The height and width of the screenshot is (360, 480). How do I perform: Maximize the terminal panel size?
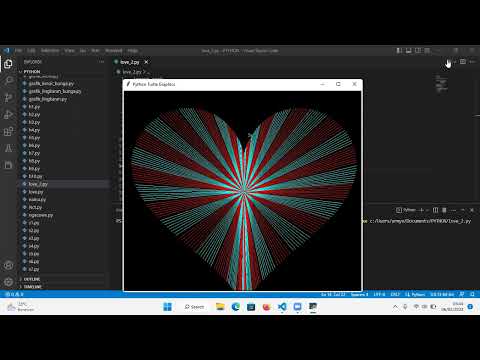coord(463,210)
